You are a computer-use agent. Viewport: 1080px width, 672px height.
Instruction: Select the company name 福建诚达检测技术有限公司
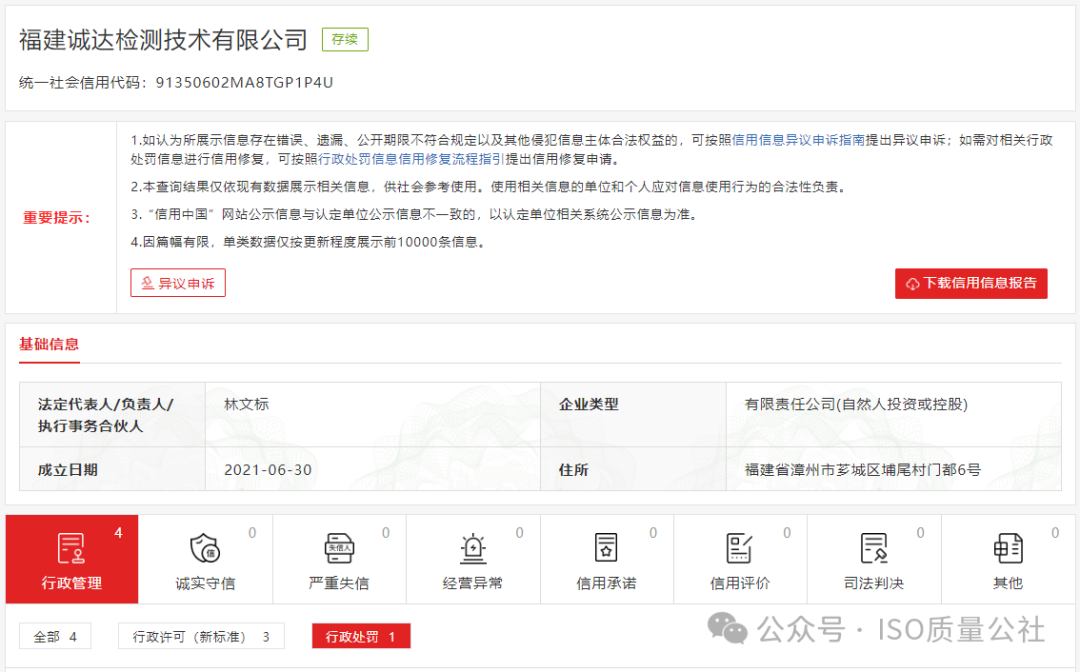160,39
